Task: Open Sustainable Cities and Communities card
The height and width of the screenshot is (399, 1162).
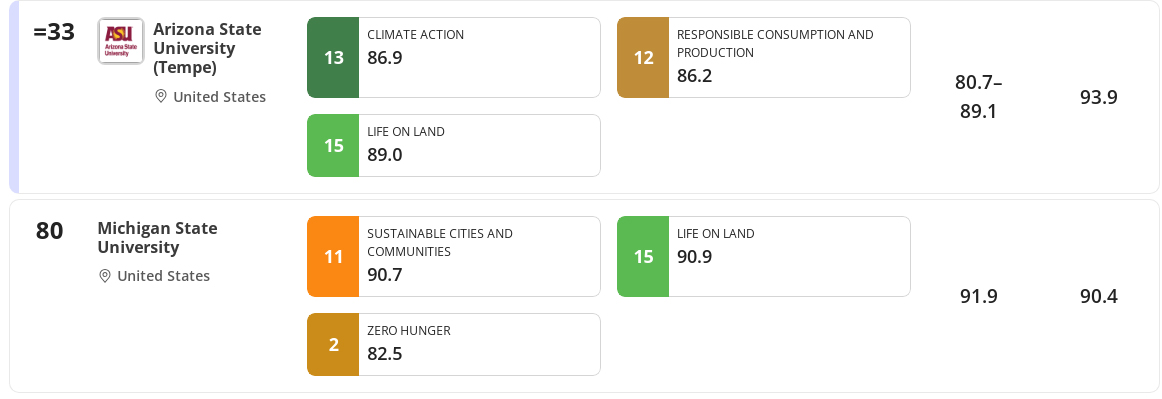Action: click(x=454, y=257)
